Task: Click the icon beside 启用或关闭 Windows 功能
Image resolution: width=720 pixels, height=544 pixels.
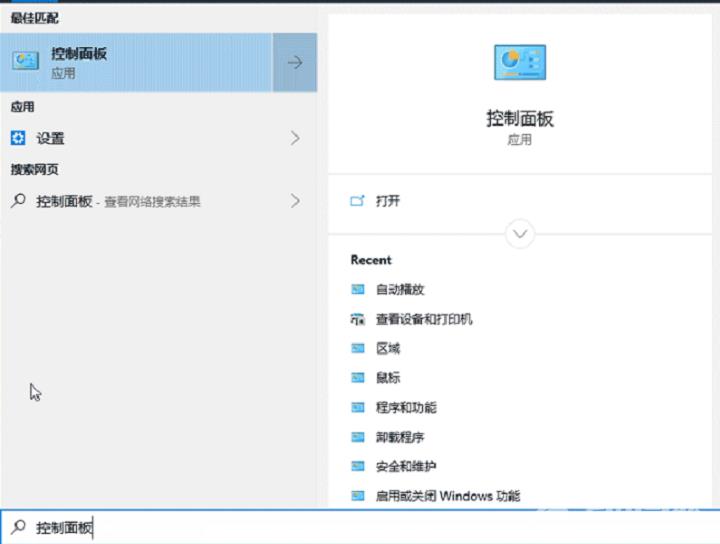Action: pos(358,496)
